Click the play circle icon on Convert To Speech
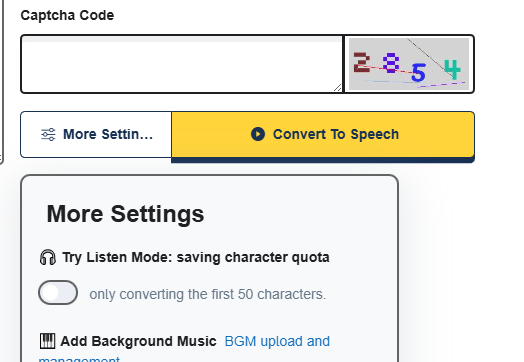 click(x=258, y=134)
